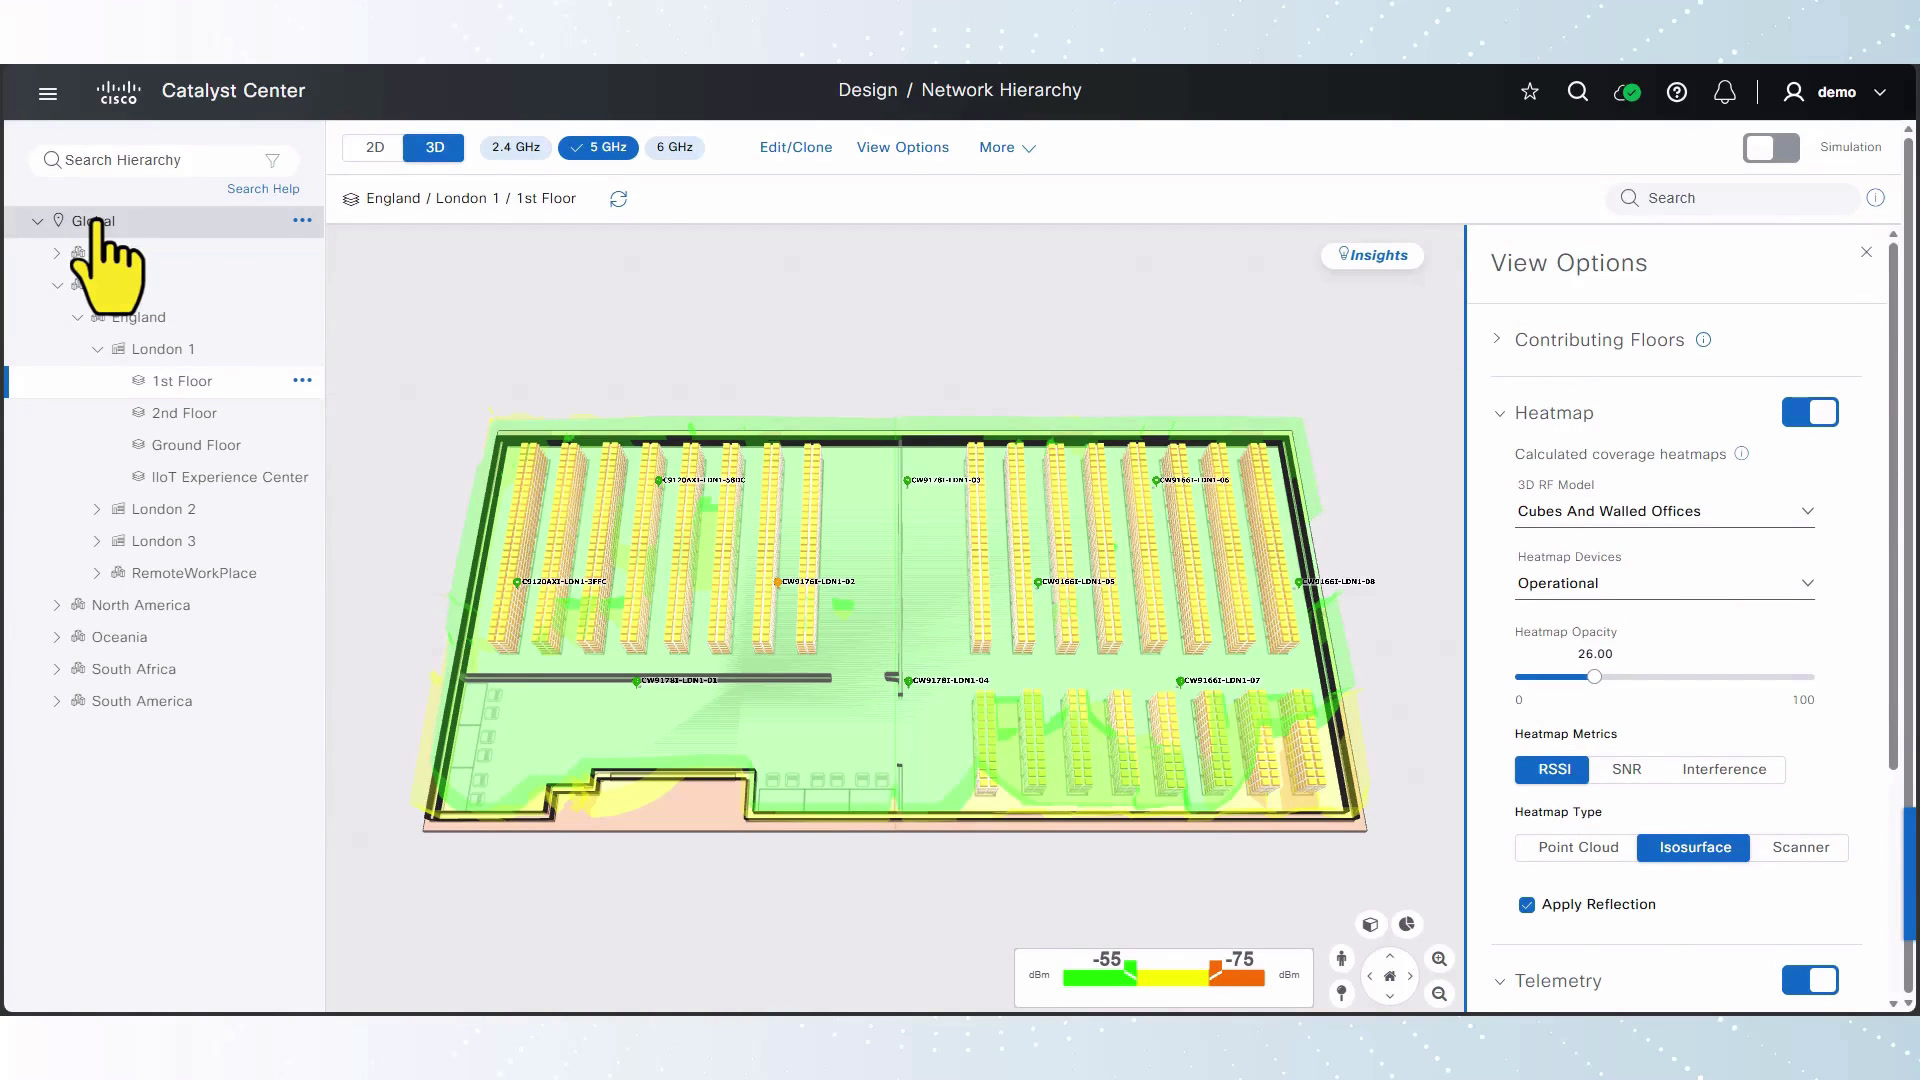Expand Contributing Floors section

pos(1497,339)
